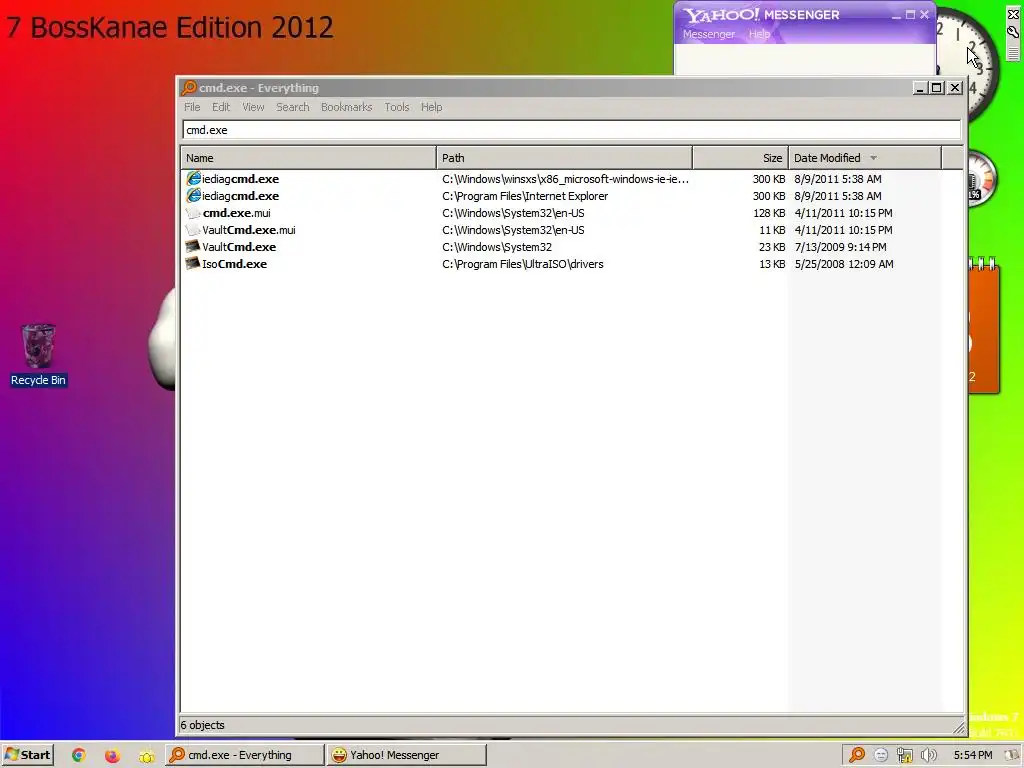Viewport: 1024px width, 768px height.
Task: Click the Everything magnifier icon in the title bar
Action: [189, 88]
